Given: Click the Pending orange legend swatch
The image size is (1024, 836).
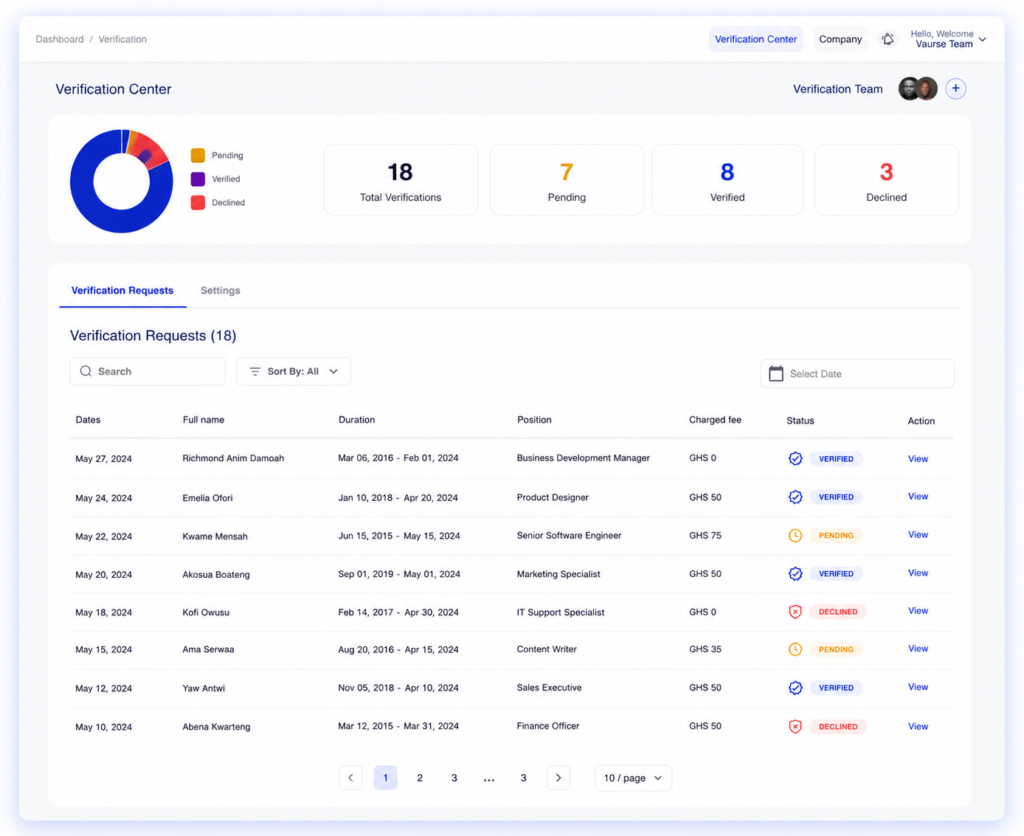Looking at the screenshot, I should (x=198, y=155).
